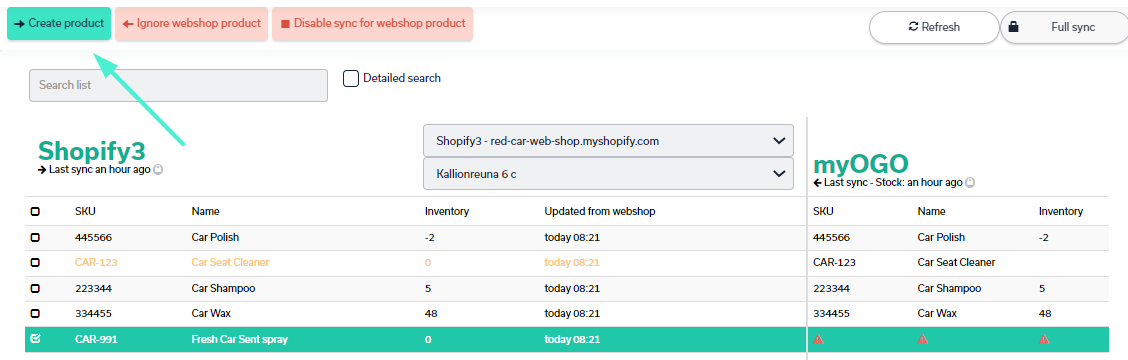Click Ignore webshop product button
This screenshot has width=1128, height=360.
[191, 24]
